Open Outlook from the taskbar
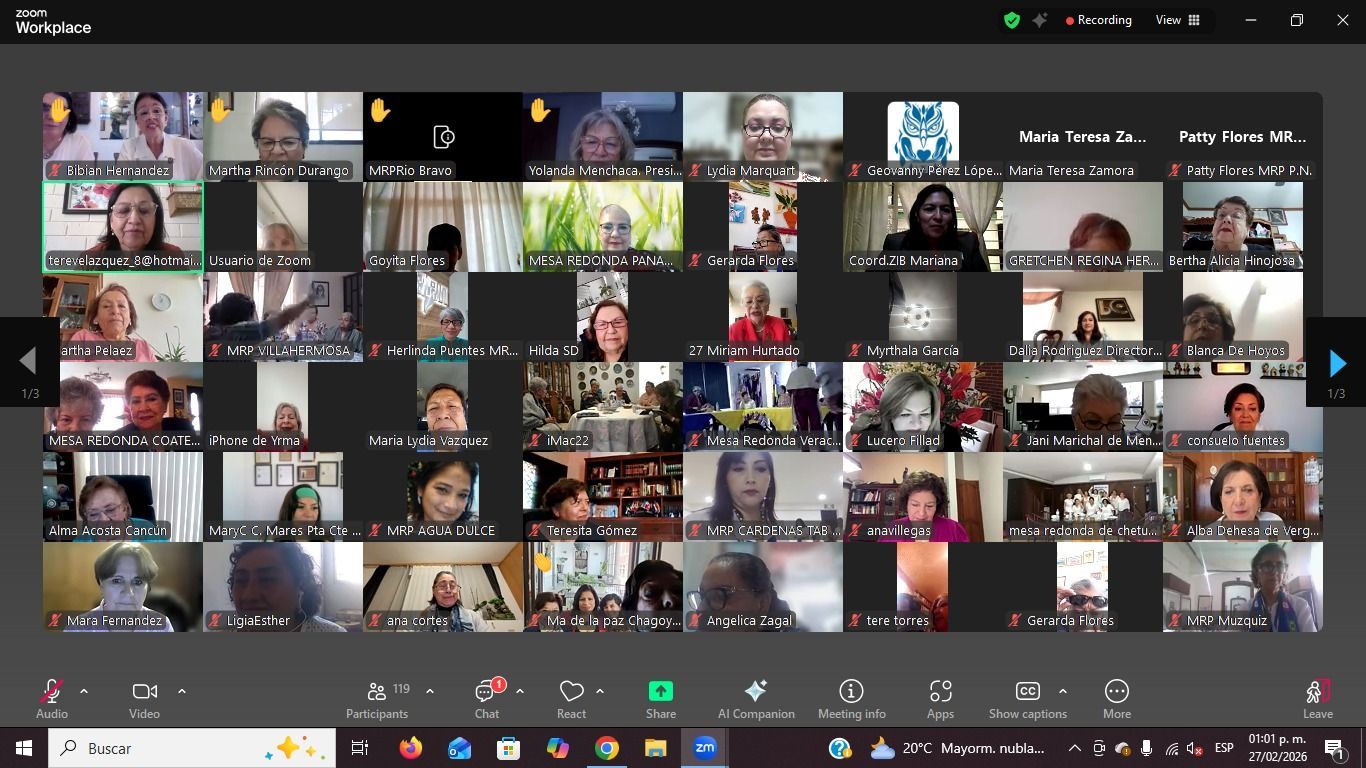1366x768 pixels. [459, 748]
